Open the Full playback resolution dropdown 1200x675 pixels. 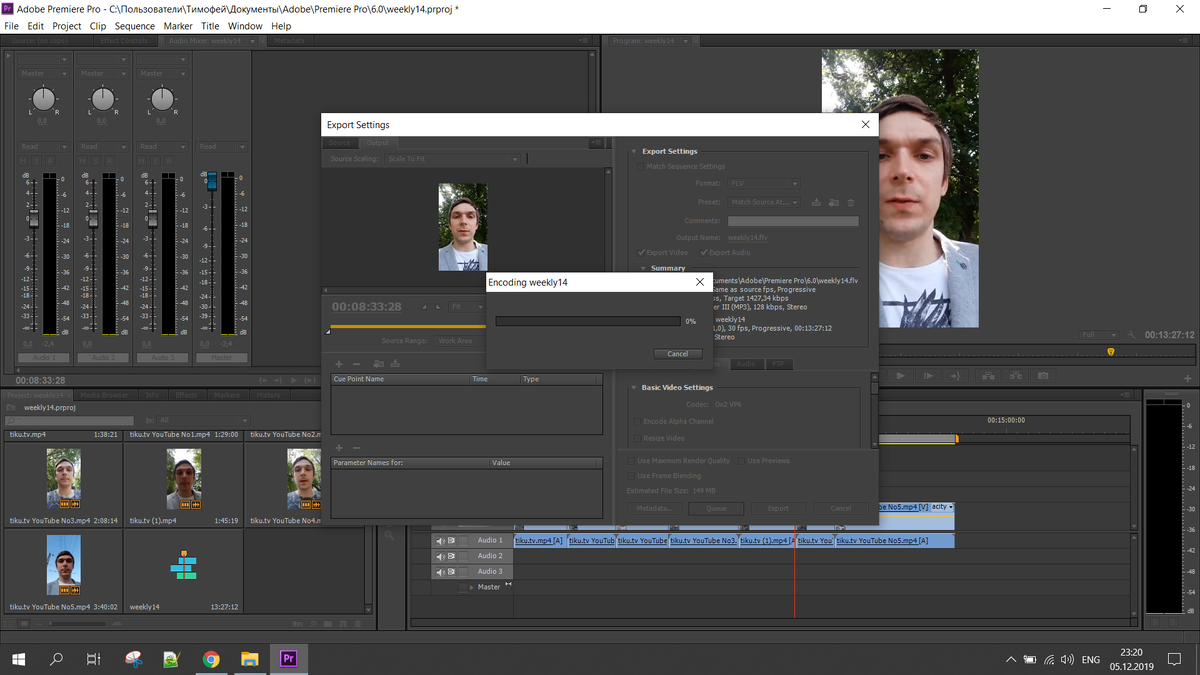click(1100, 335)
